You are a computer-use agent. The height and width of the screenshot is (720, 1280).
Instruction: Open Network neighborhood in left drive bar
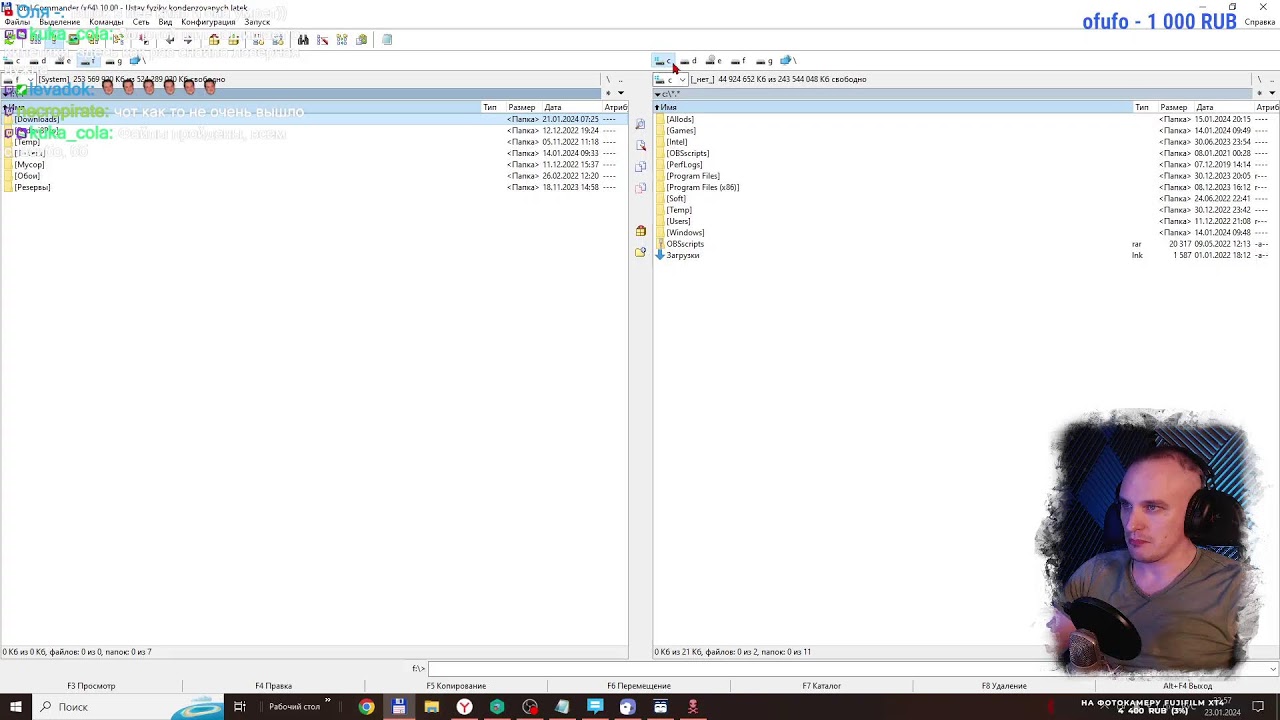click(137, 61)
